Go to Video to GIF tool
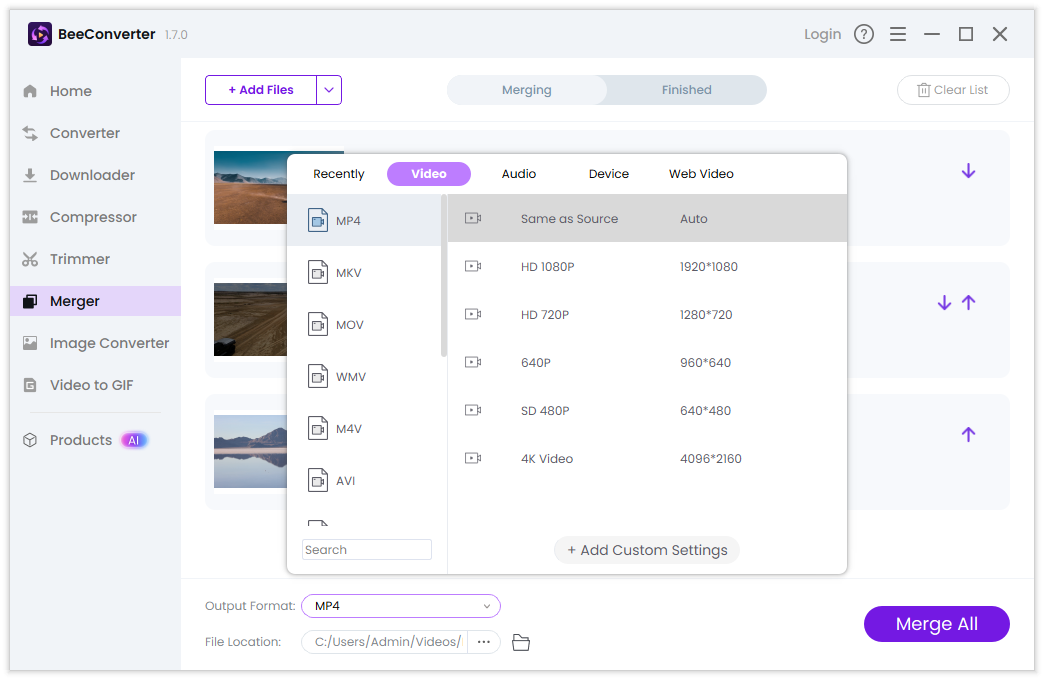Viewport: 1044px width, 680px height. pos(91,385)
